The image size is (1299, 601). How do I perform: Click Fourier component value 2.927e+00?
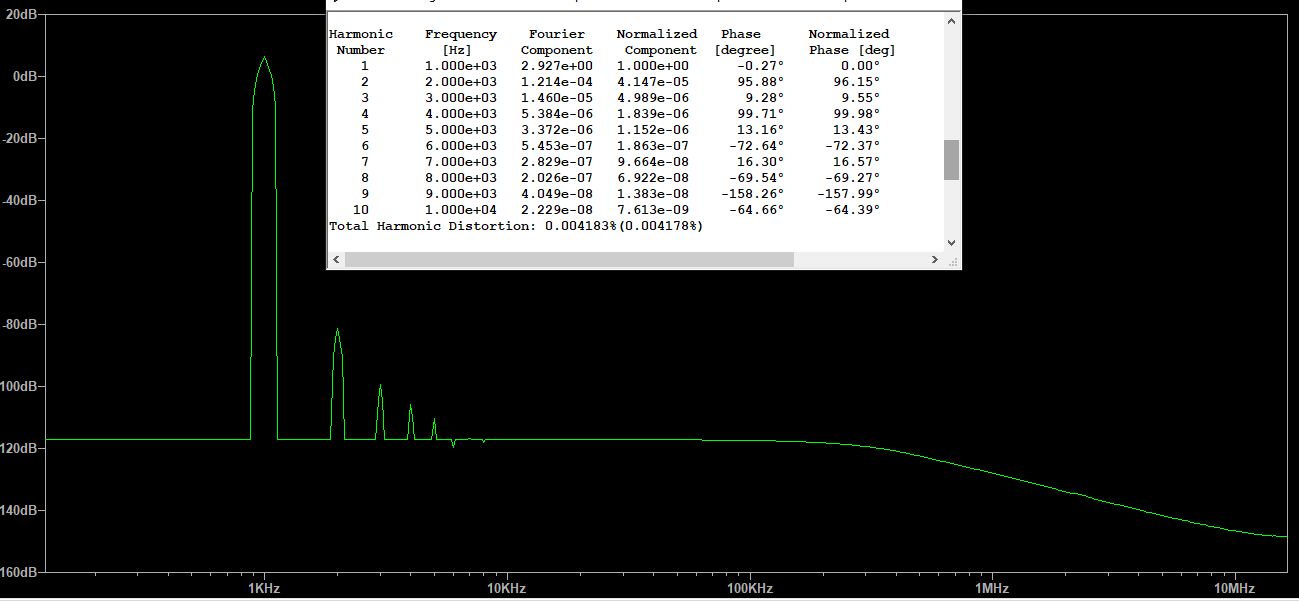[x=557, y=66]
